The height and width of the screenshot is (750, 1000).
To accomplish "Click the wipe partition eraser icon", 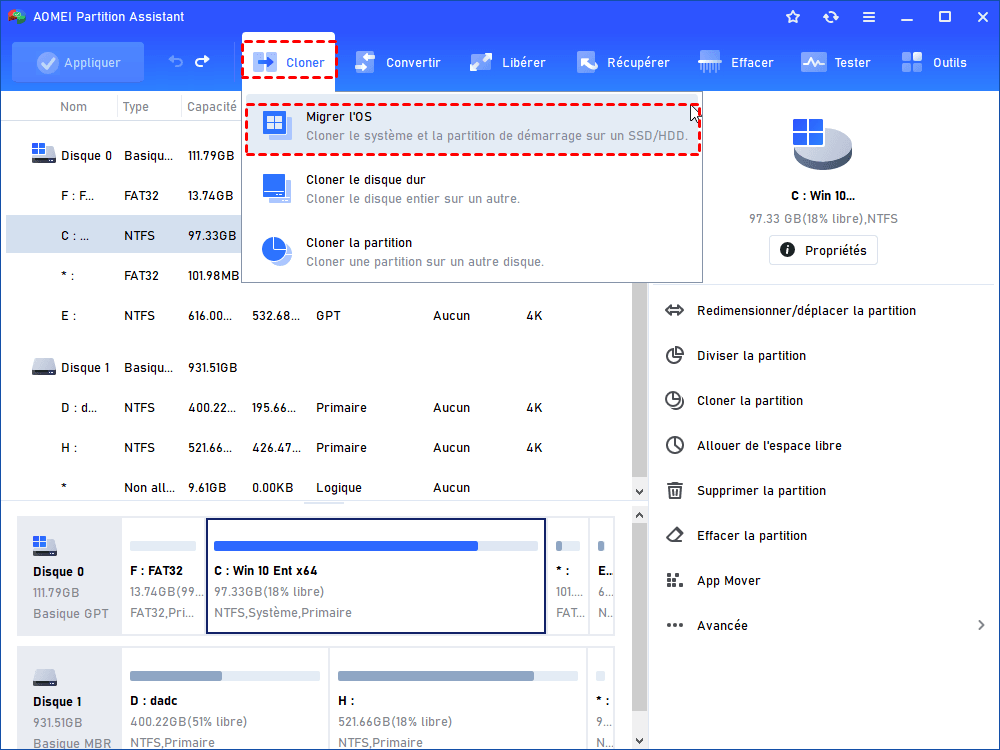I will point(674,536).
